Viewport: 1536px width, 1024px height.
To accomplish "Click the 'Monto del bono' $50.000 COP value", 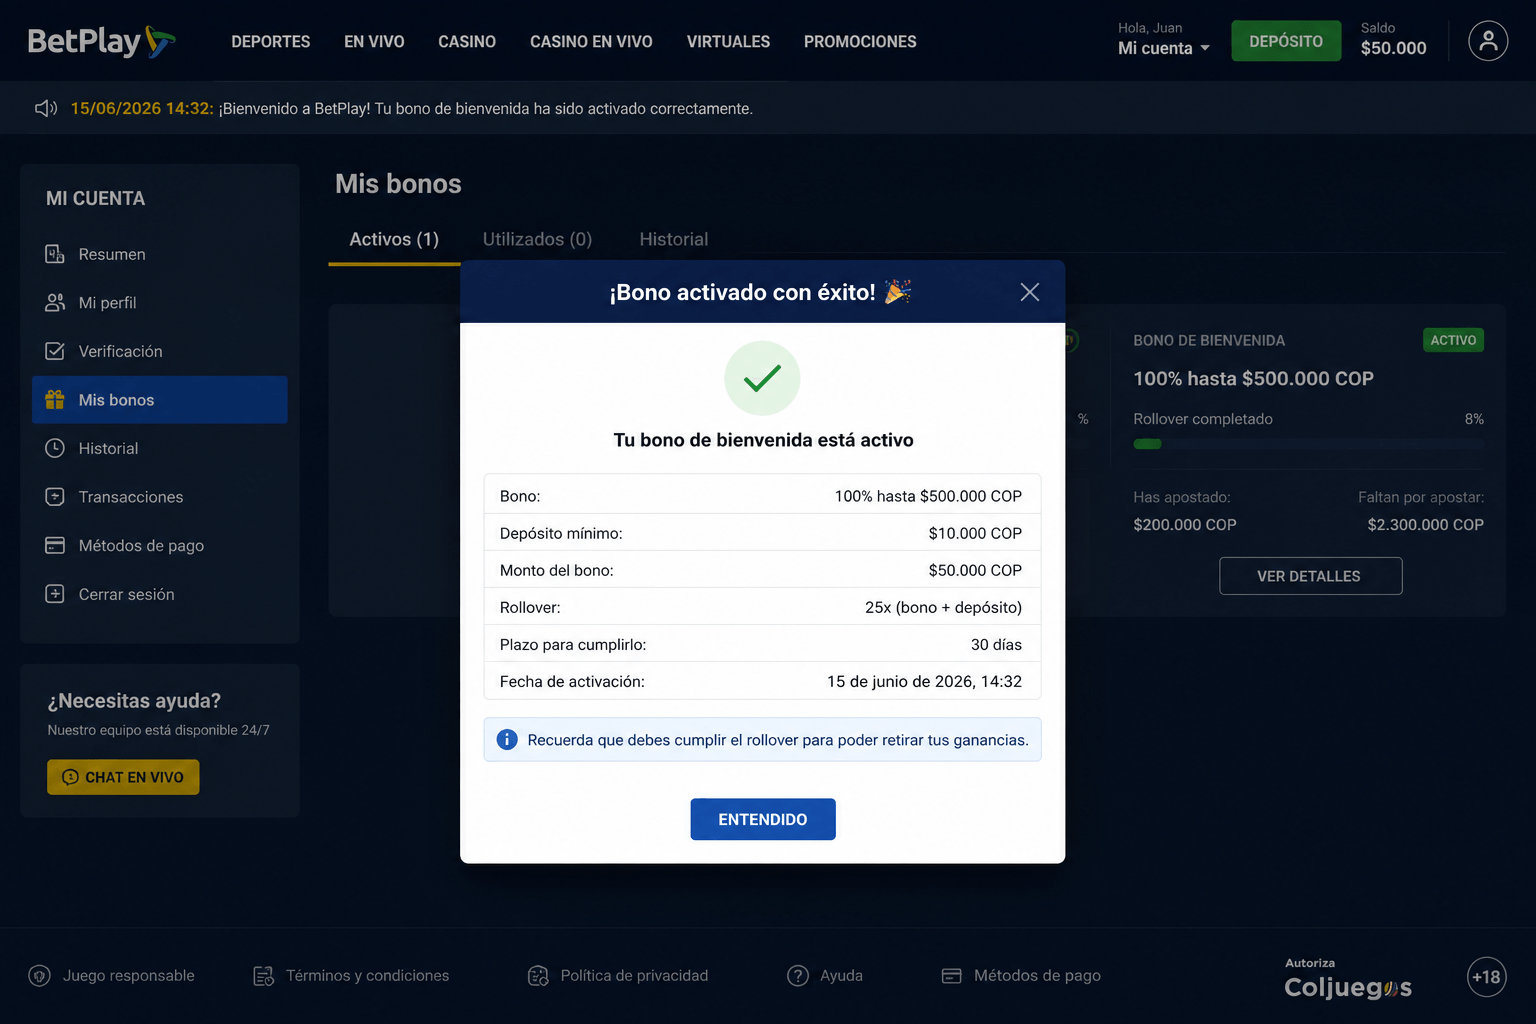I will [975, 571].
